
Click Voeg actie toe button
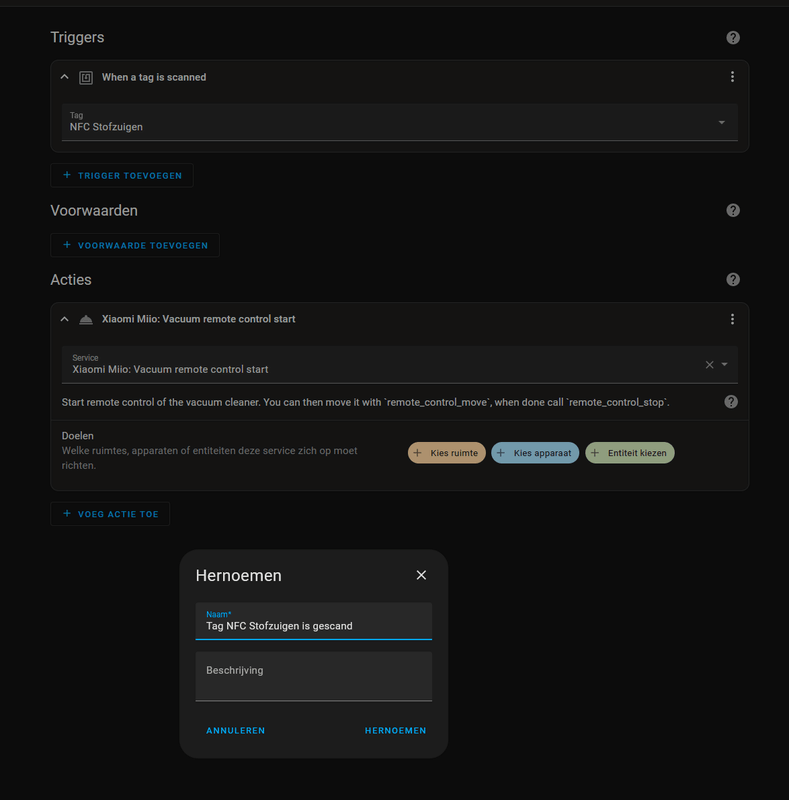[x=110, y=514]
